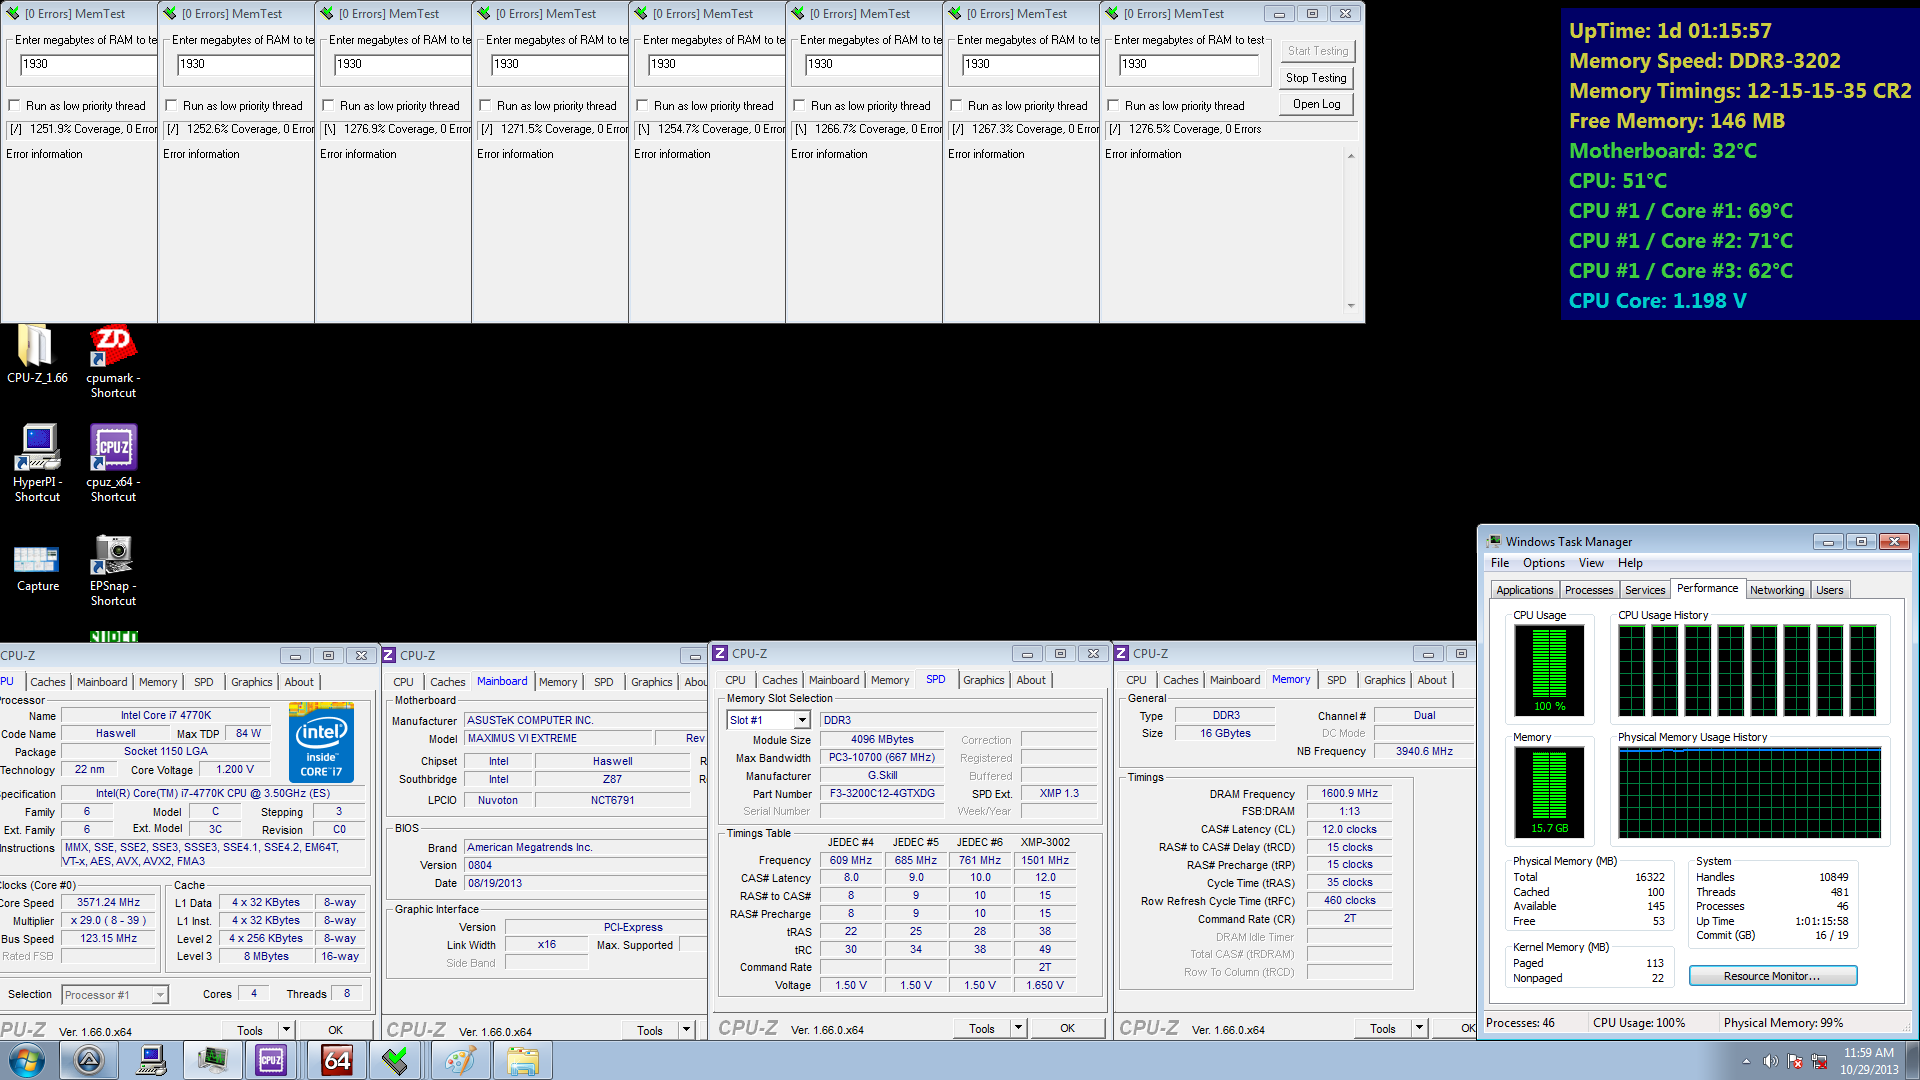Open the Windows Start menu orb
Viewport: 1920px width, 1080px height.
[x=27, y=1060]
